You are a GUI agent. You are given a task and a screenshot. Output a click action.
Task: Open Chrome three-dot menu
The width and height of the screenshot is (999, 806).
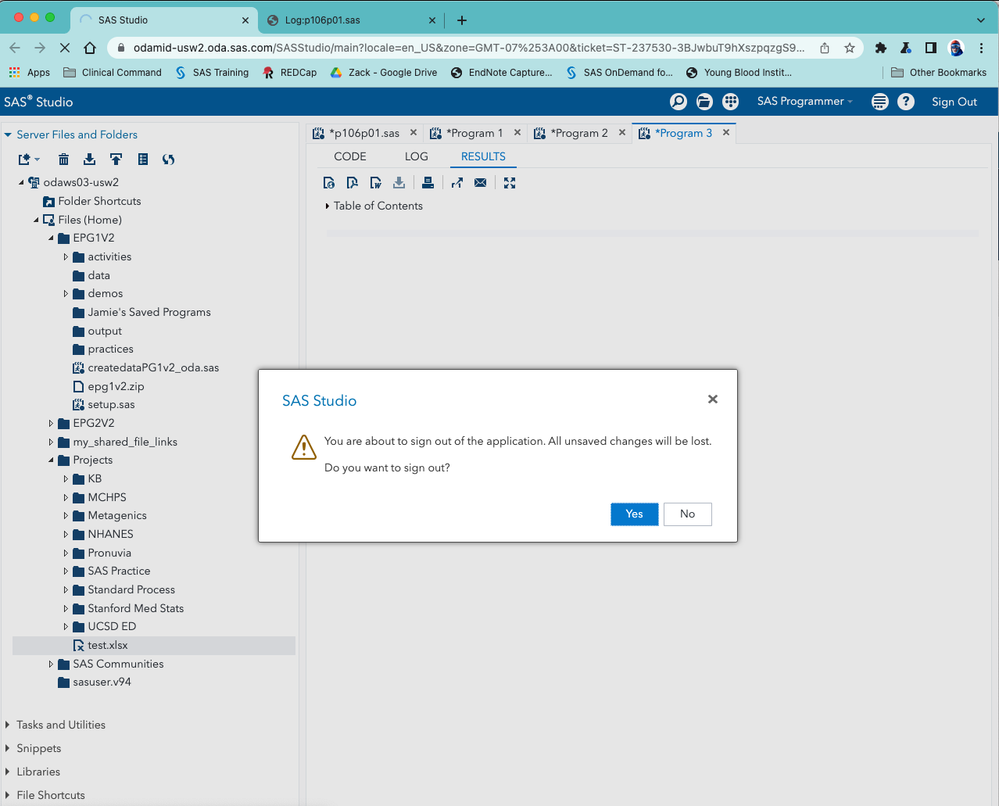point(981,48)
